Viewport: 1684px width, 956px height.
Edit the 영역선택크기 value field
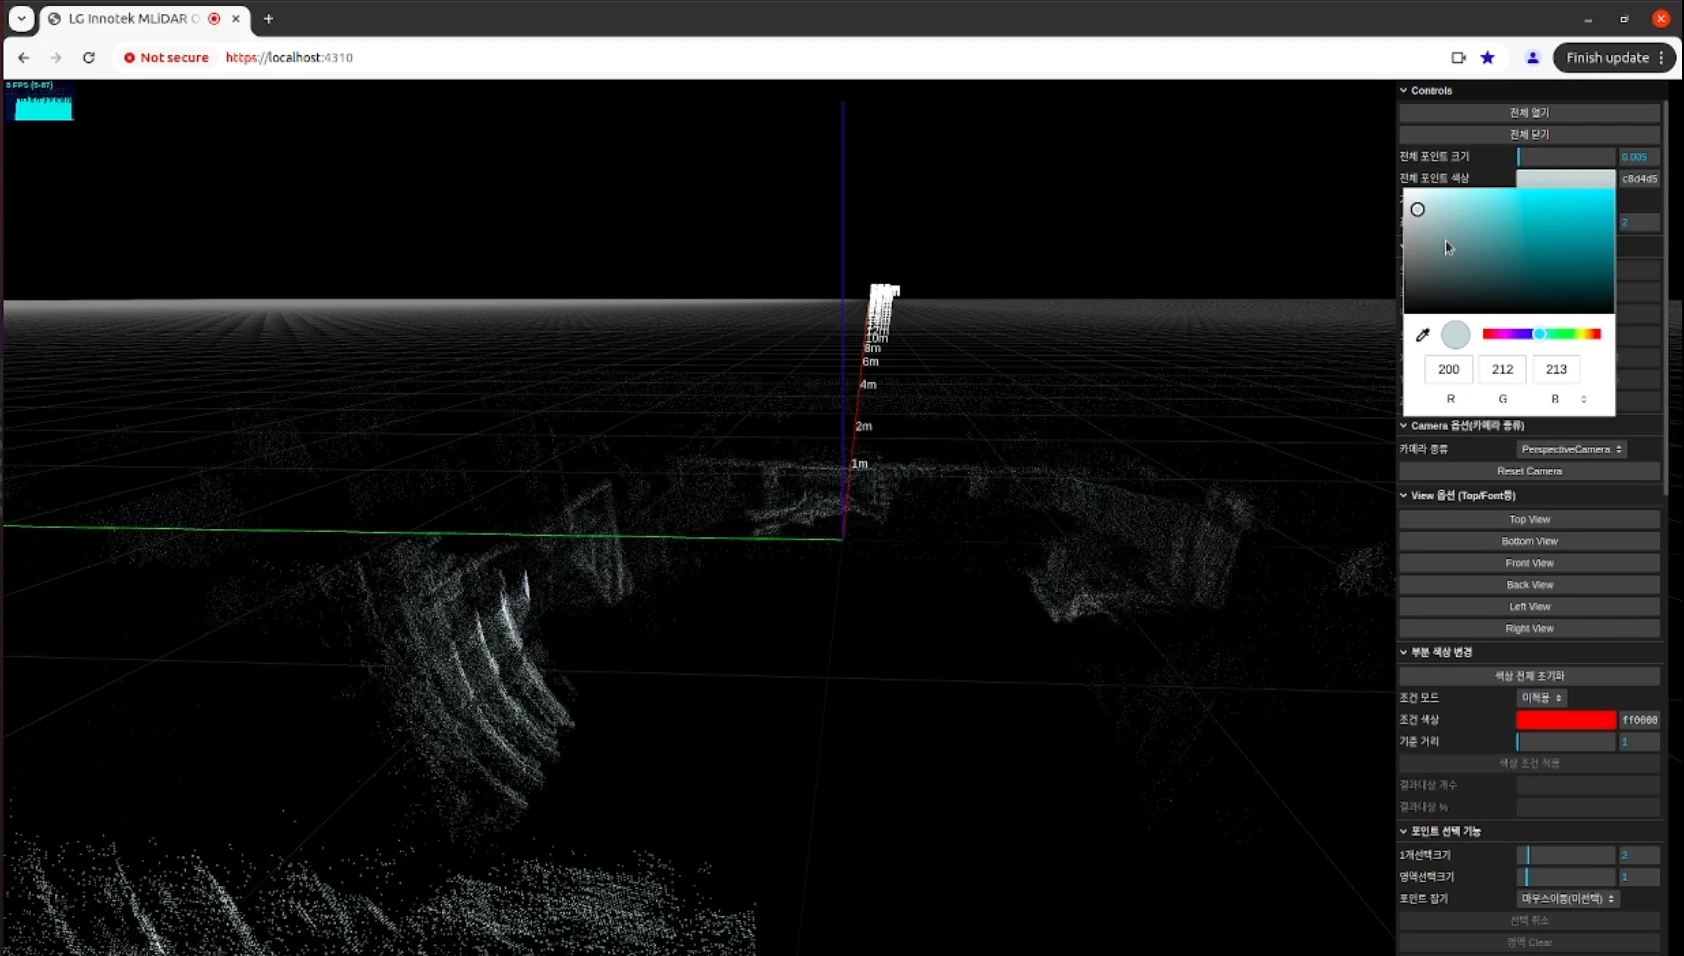1639,877
